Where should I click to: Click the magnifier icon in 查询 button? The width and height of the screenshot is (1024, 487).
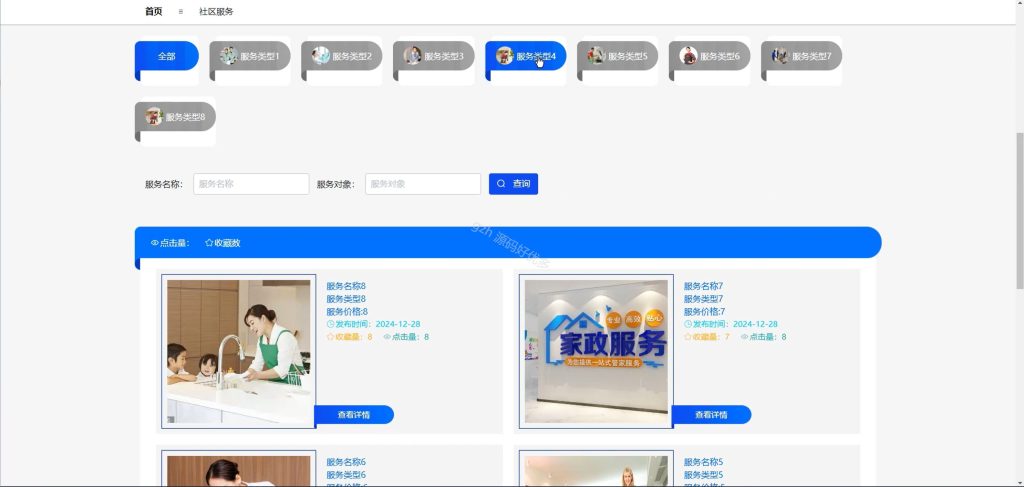click(502, 184)
